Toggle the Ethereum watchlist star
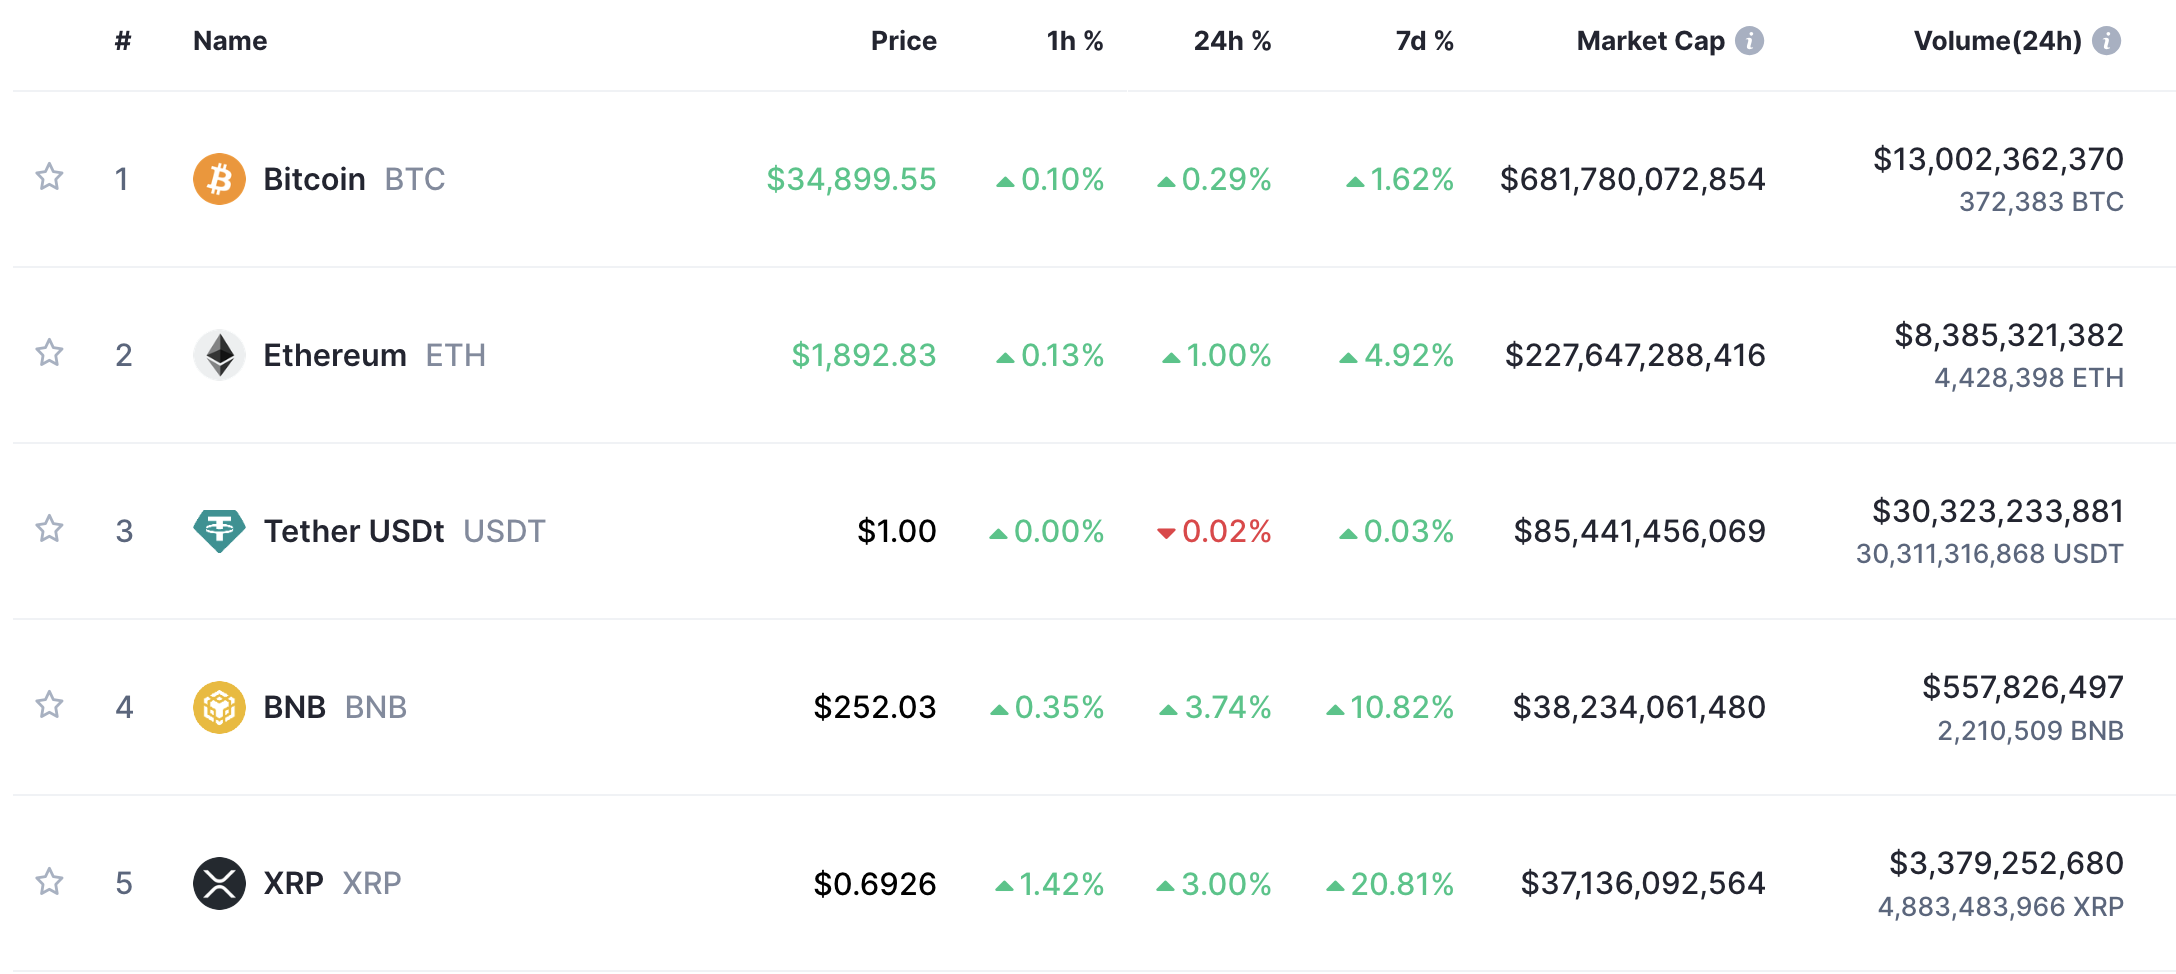The image size is (2176, 974). click(x=49, y=353)
